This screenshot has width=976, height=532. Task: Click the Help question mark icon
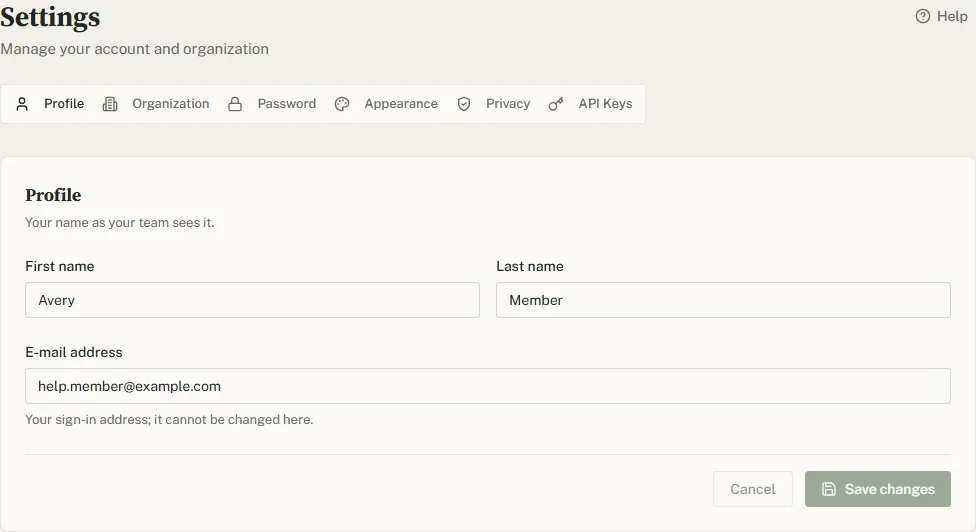tap(922, 16)
